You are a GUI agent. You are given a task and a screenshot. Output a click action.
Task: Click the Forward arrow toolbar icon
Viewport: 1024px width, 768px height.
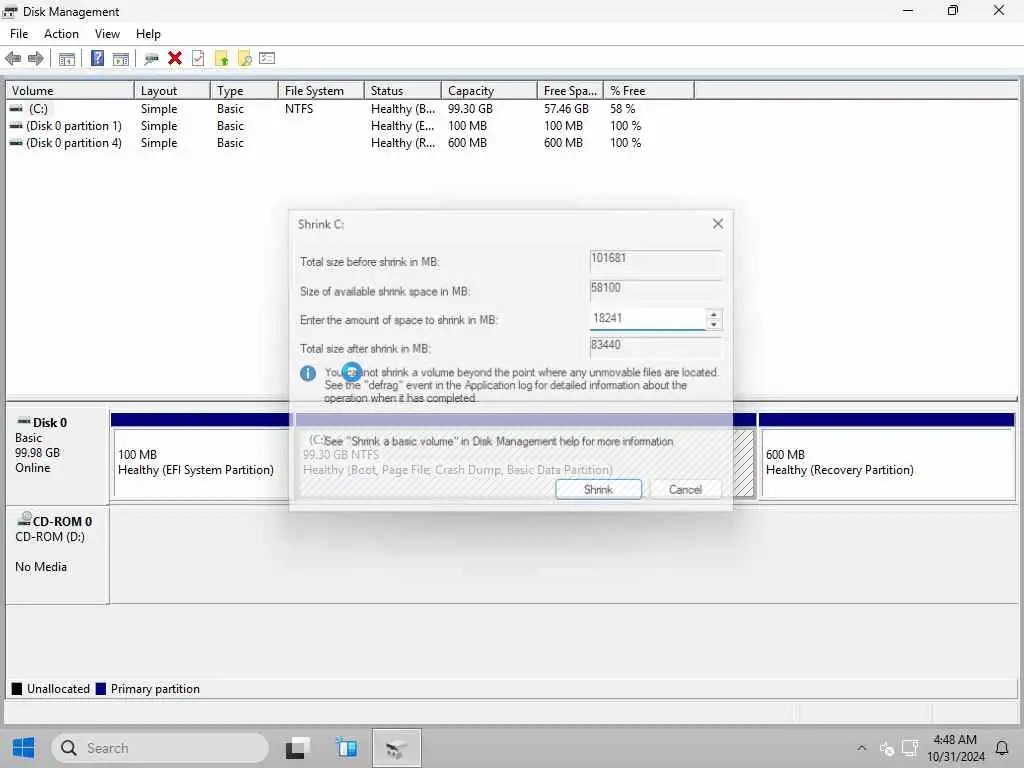click(36, 59)
